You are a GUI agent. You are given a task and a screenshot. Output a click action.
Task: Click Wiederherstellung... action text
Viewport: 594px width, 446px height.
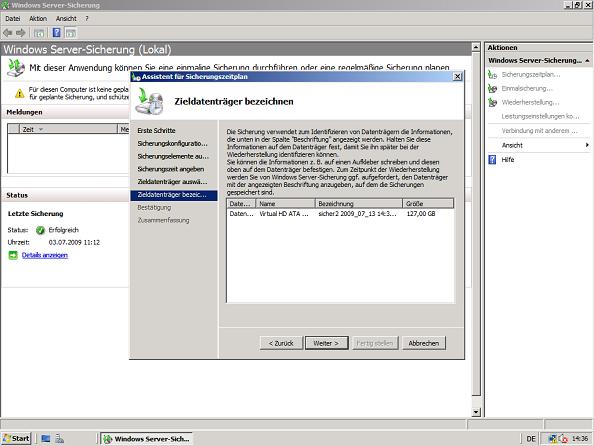530,102
